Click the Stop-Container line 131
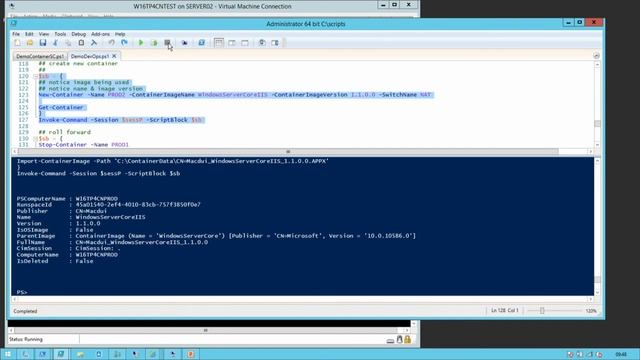Viewport: 640px width, 360px height. pyautogui.click(x=84, y=145)
